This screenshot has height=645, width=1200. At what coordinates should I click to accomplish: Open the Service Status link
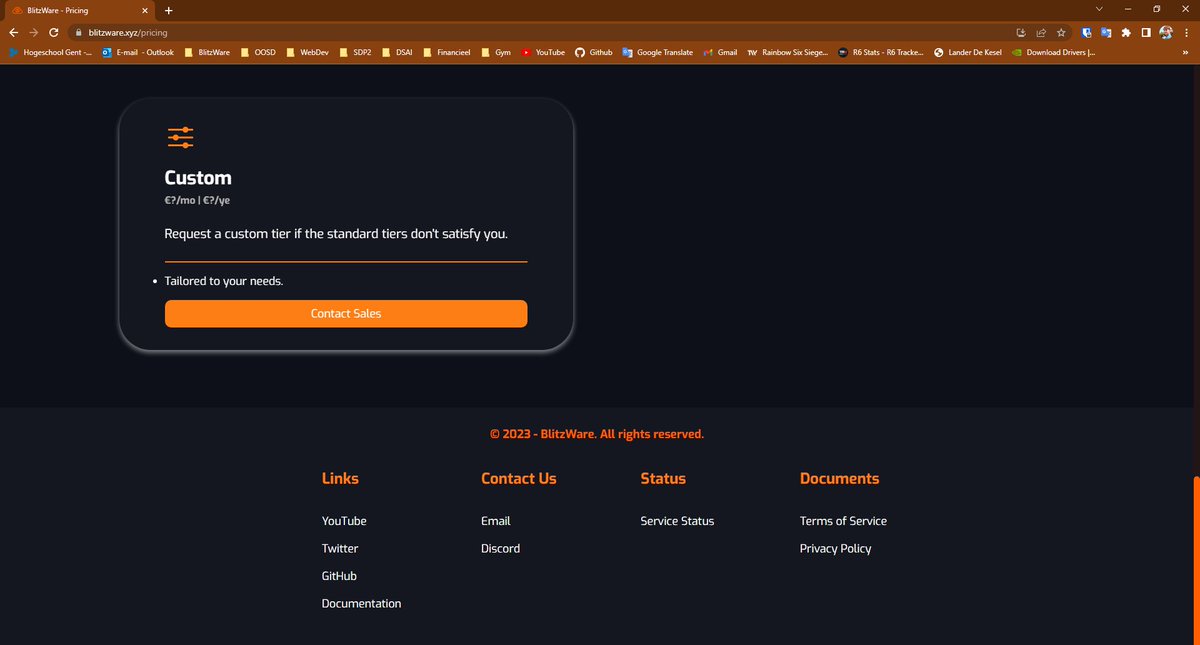pos(677,521)
